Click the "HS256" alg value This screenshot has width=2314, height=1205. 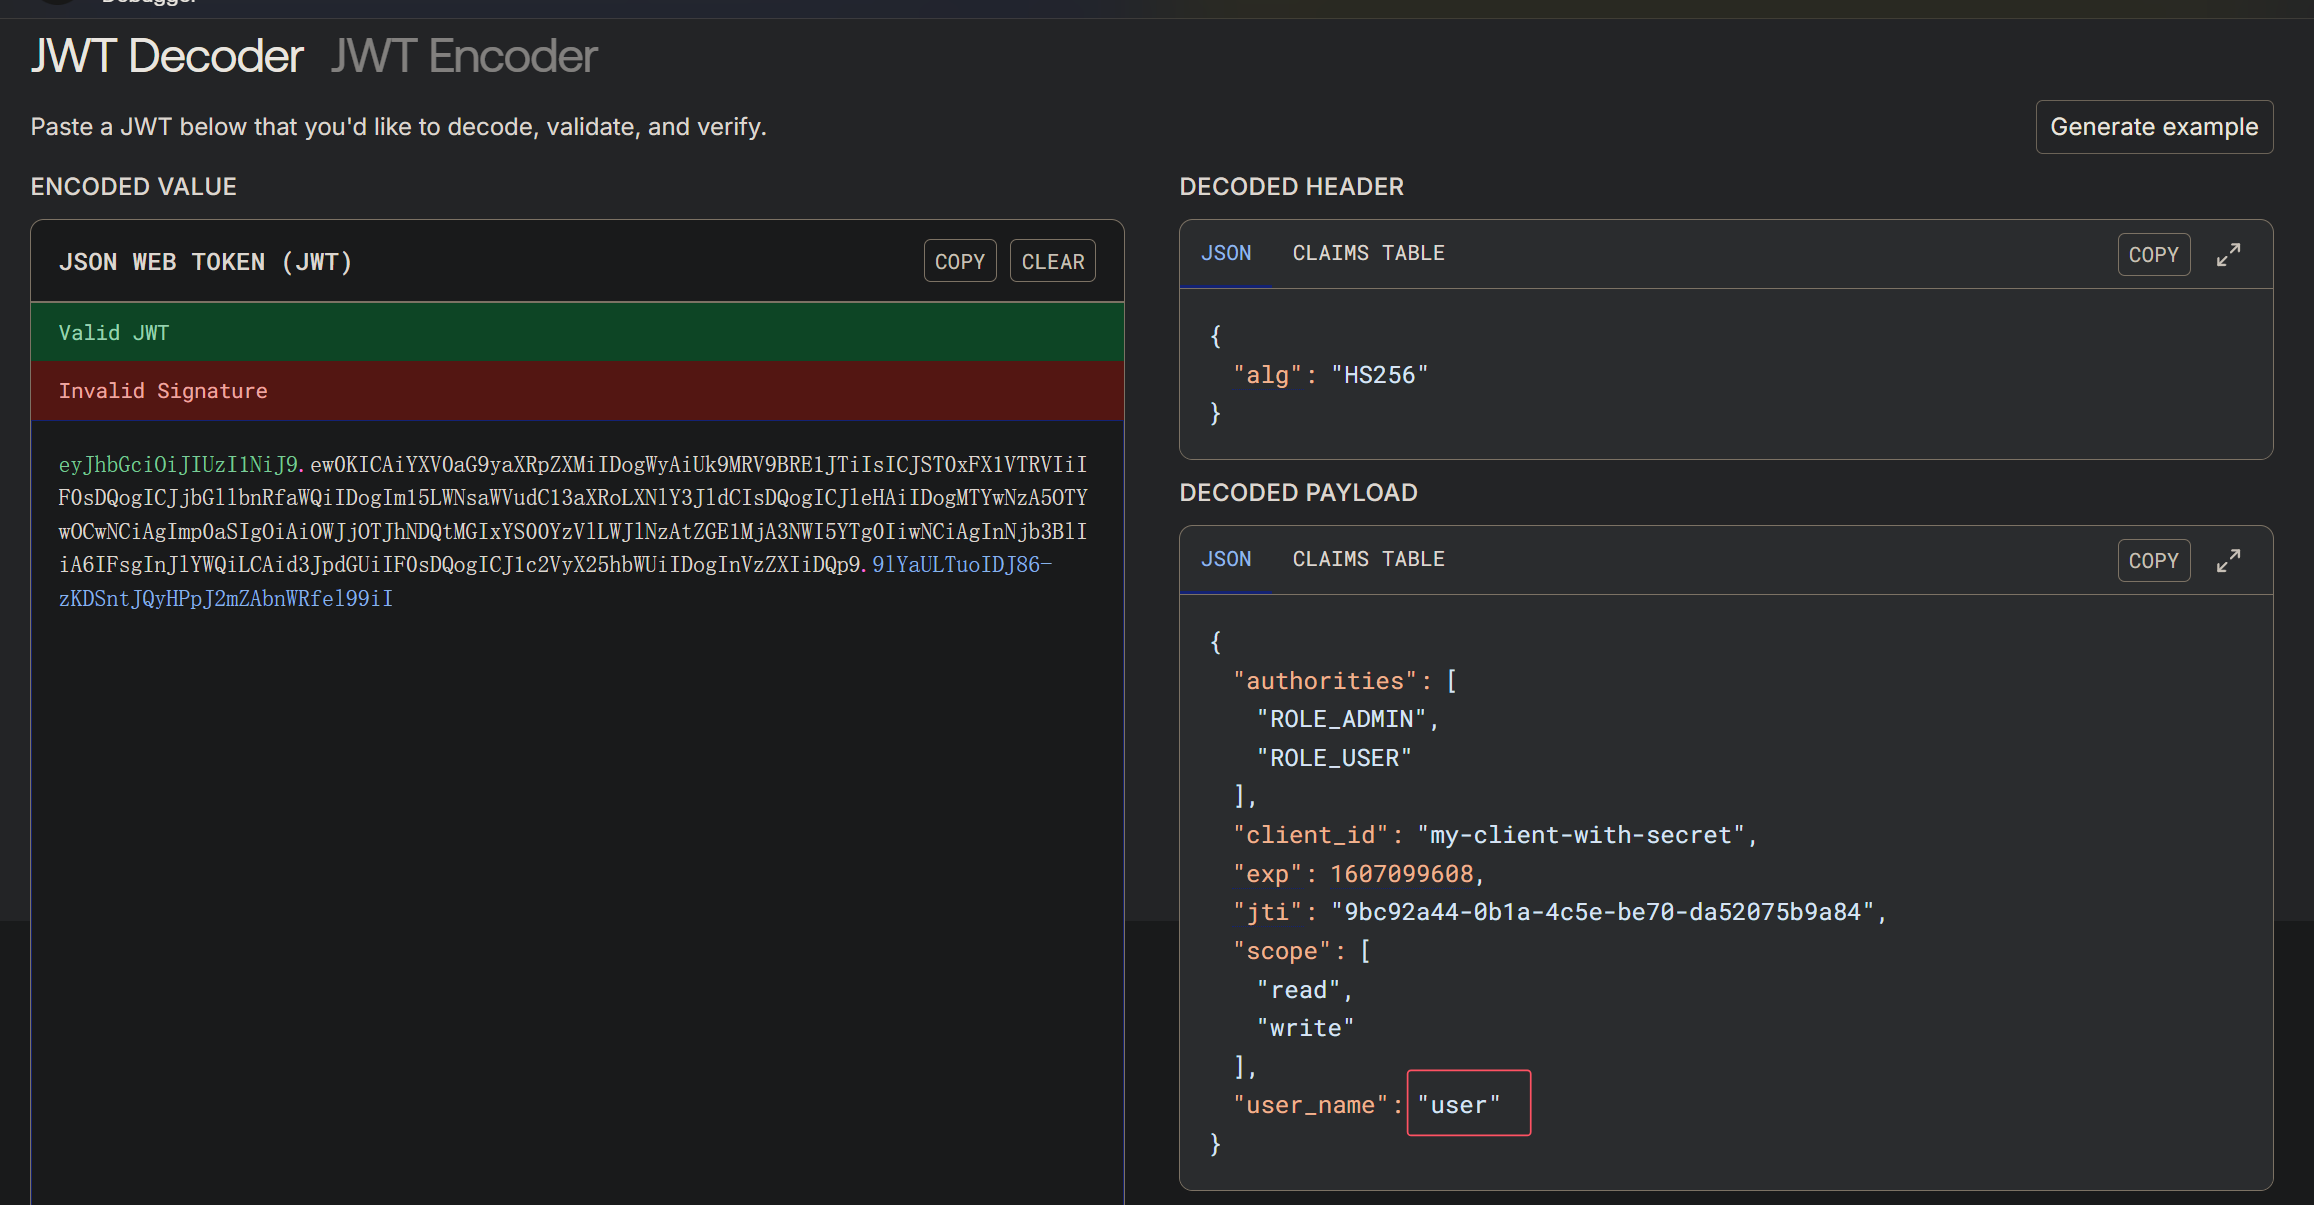[1379, 375]
